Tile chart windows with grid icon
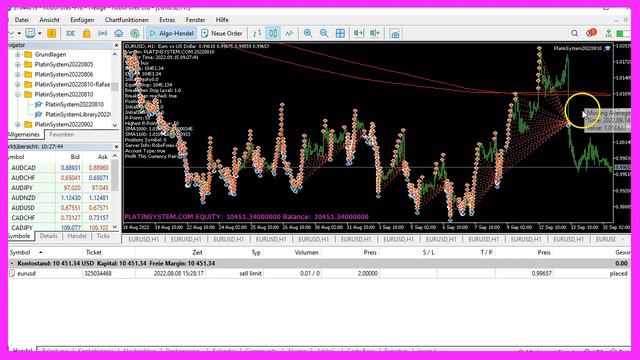 (x=340, y=33)
